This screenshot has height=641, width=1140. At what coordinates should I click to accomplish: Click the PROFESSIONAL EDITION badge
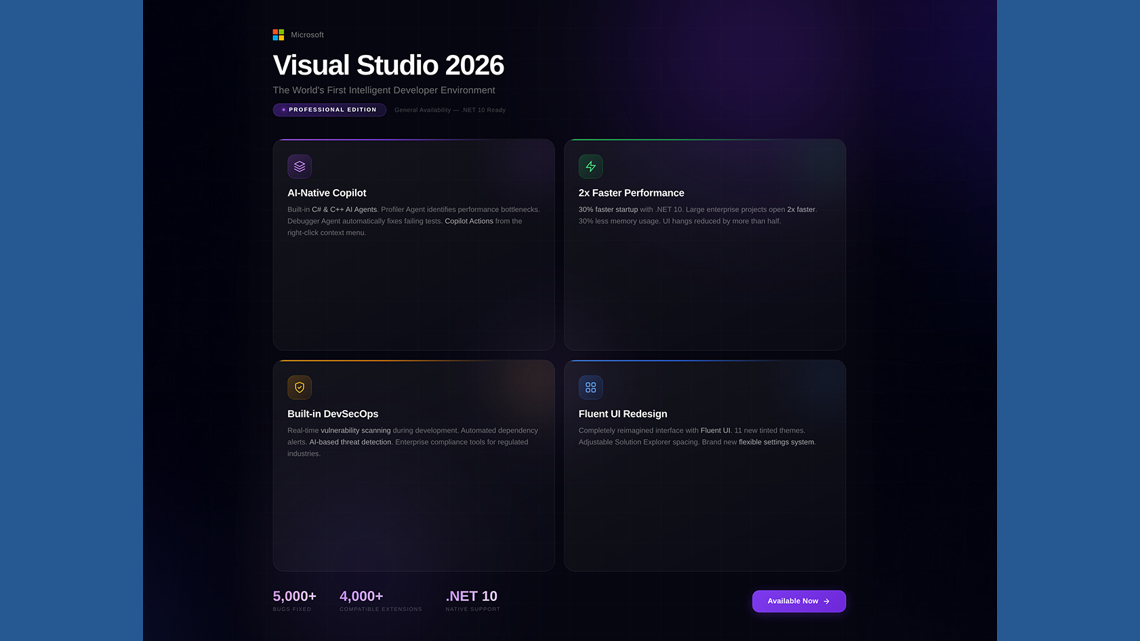[x=329, y=109]
